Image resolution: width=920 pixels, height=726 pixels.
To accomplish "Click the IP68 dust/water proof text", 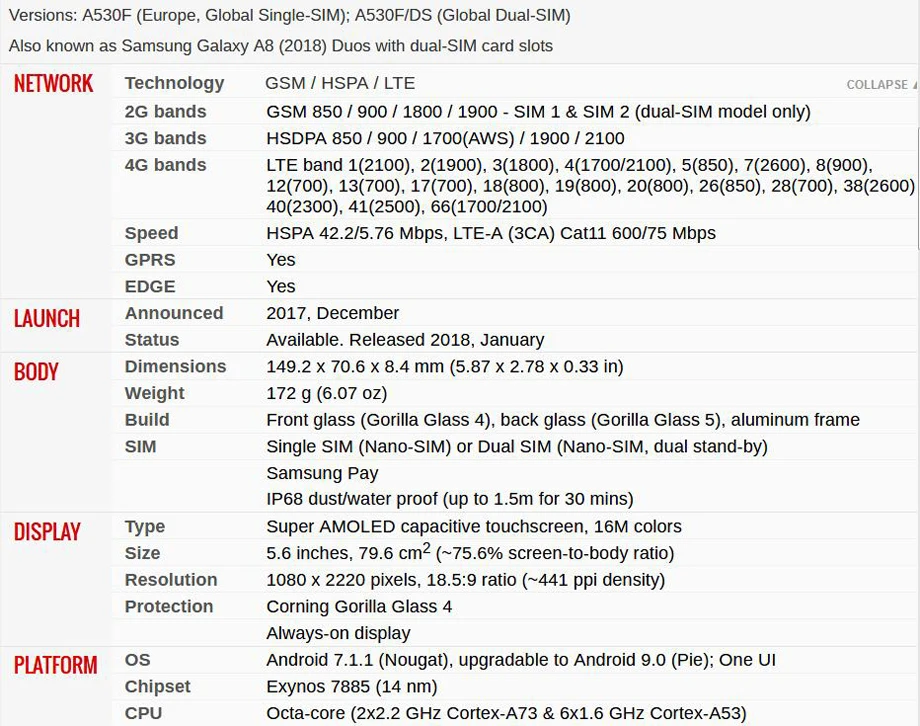I will click(449, 499).
